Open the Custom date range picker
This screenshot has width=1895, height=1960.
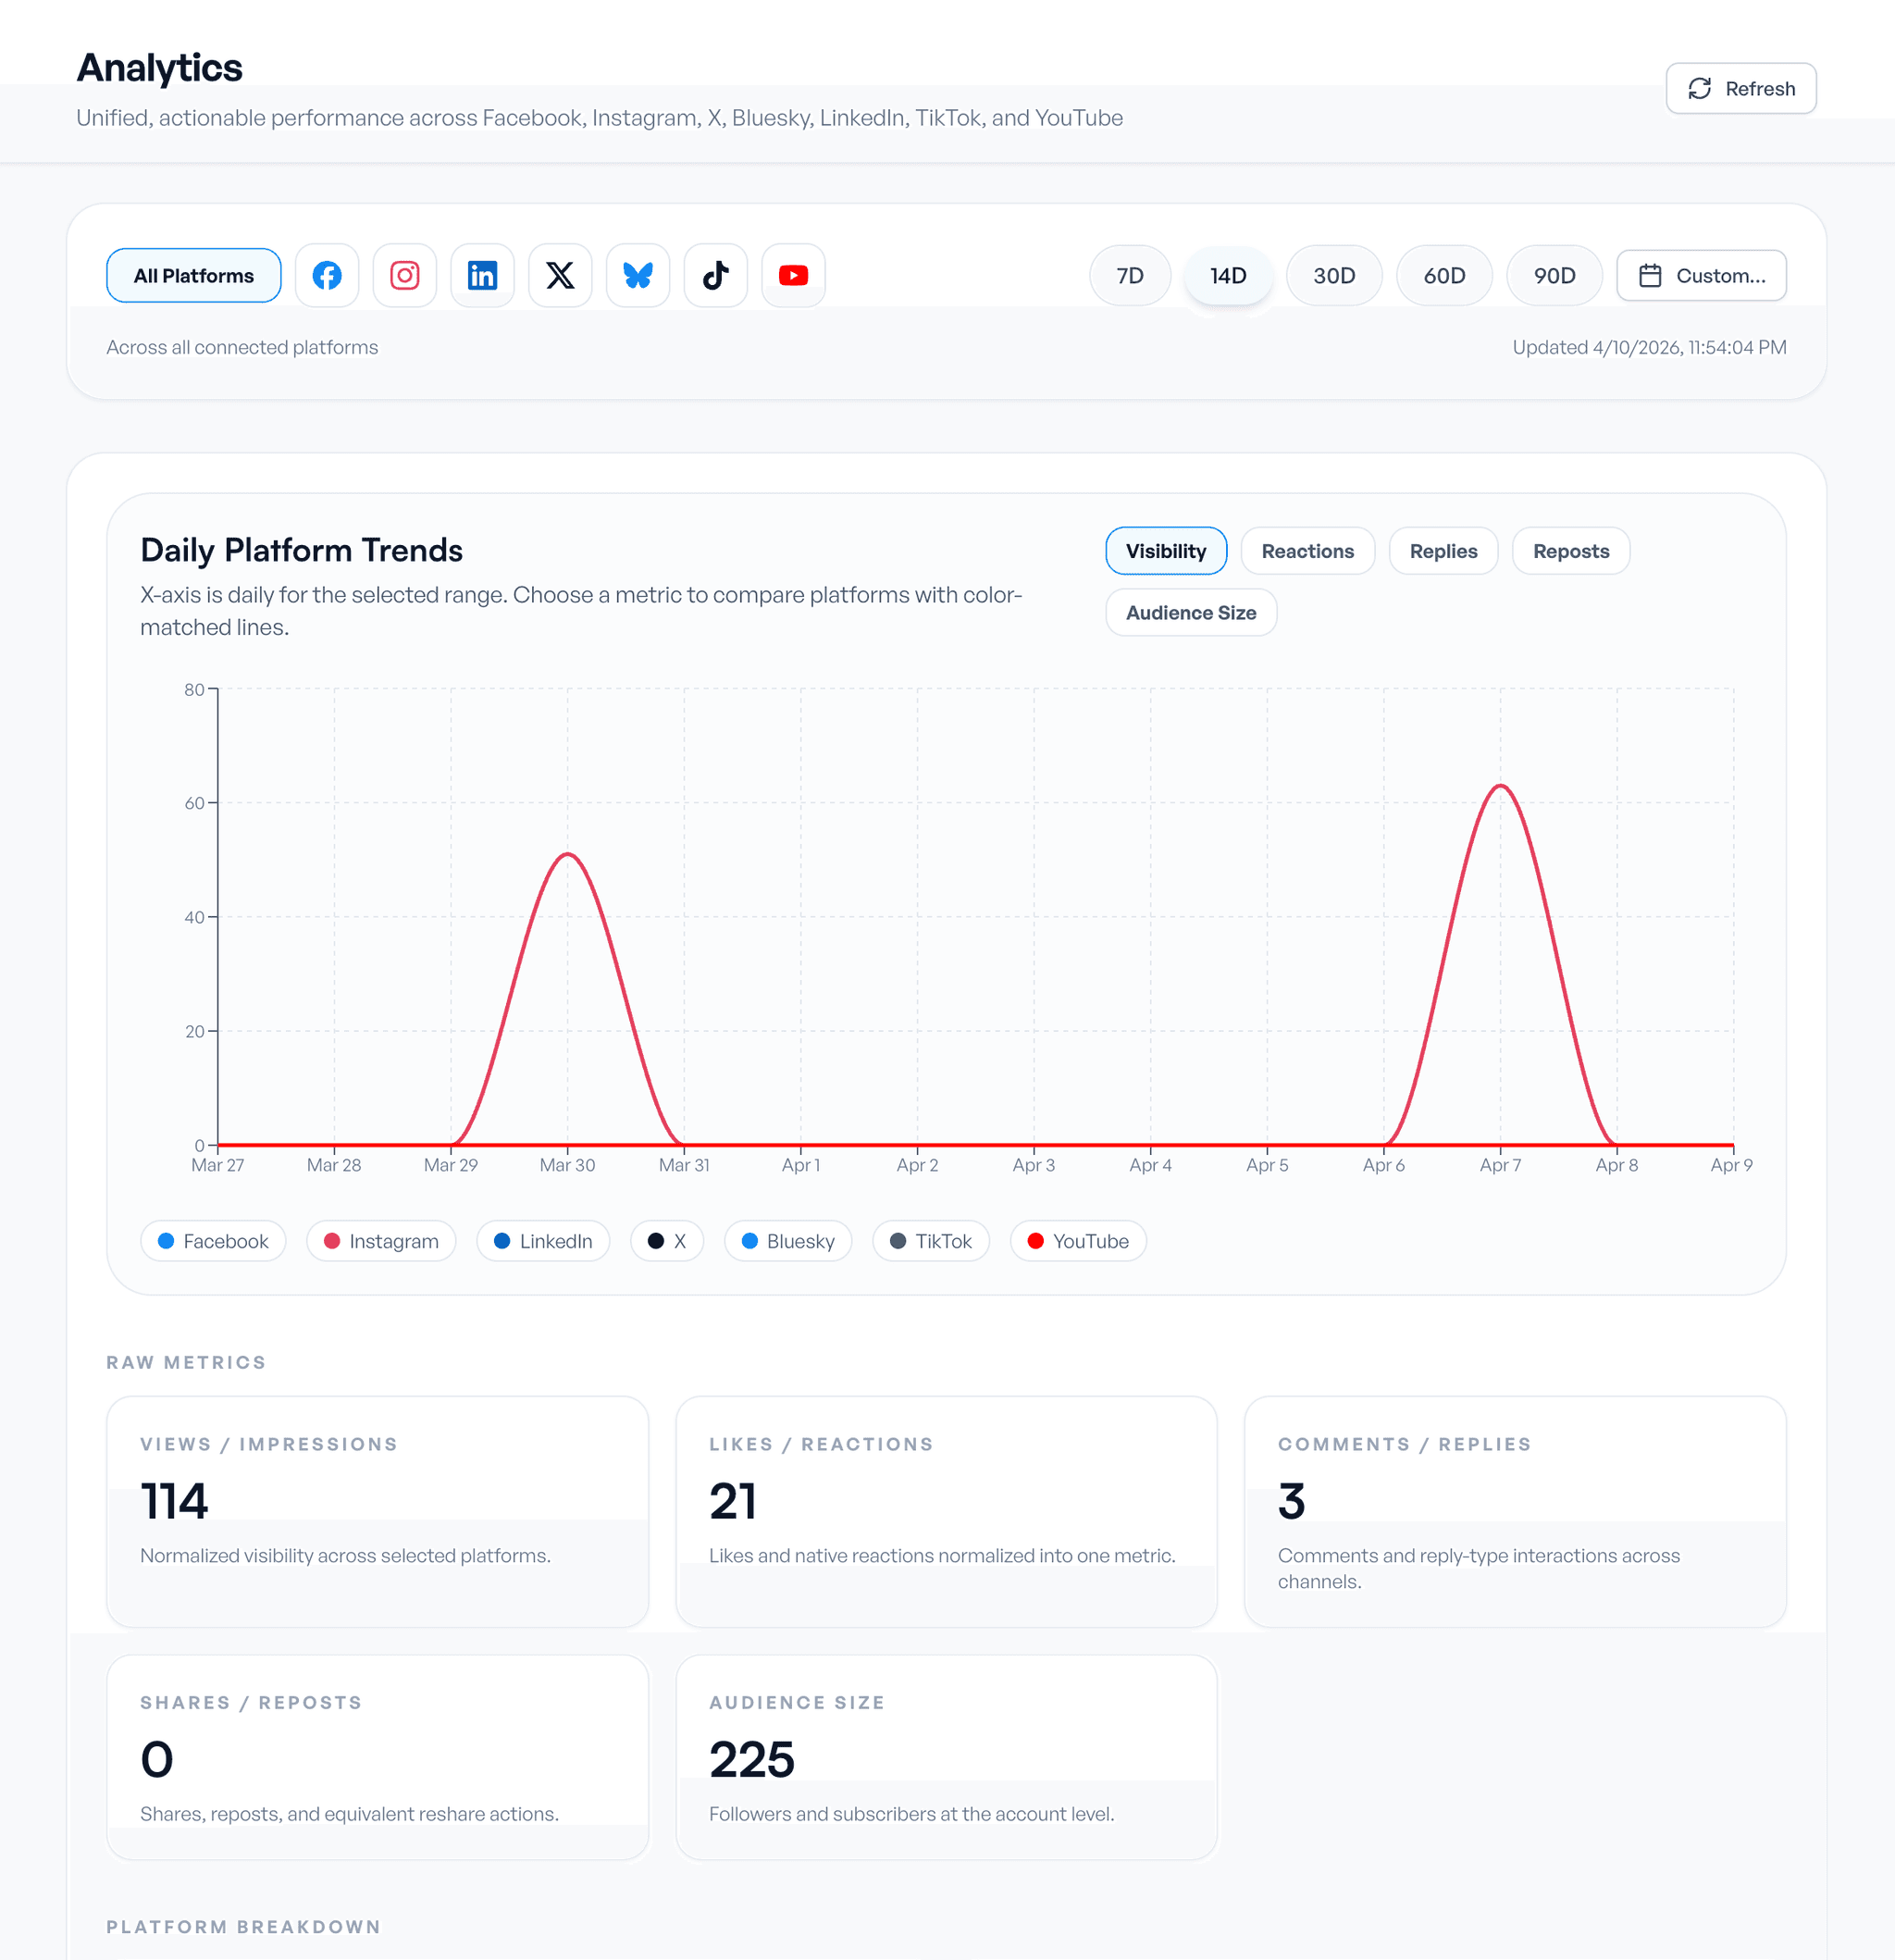click(x=1702, y=275)
